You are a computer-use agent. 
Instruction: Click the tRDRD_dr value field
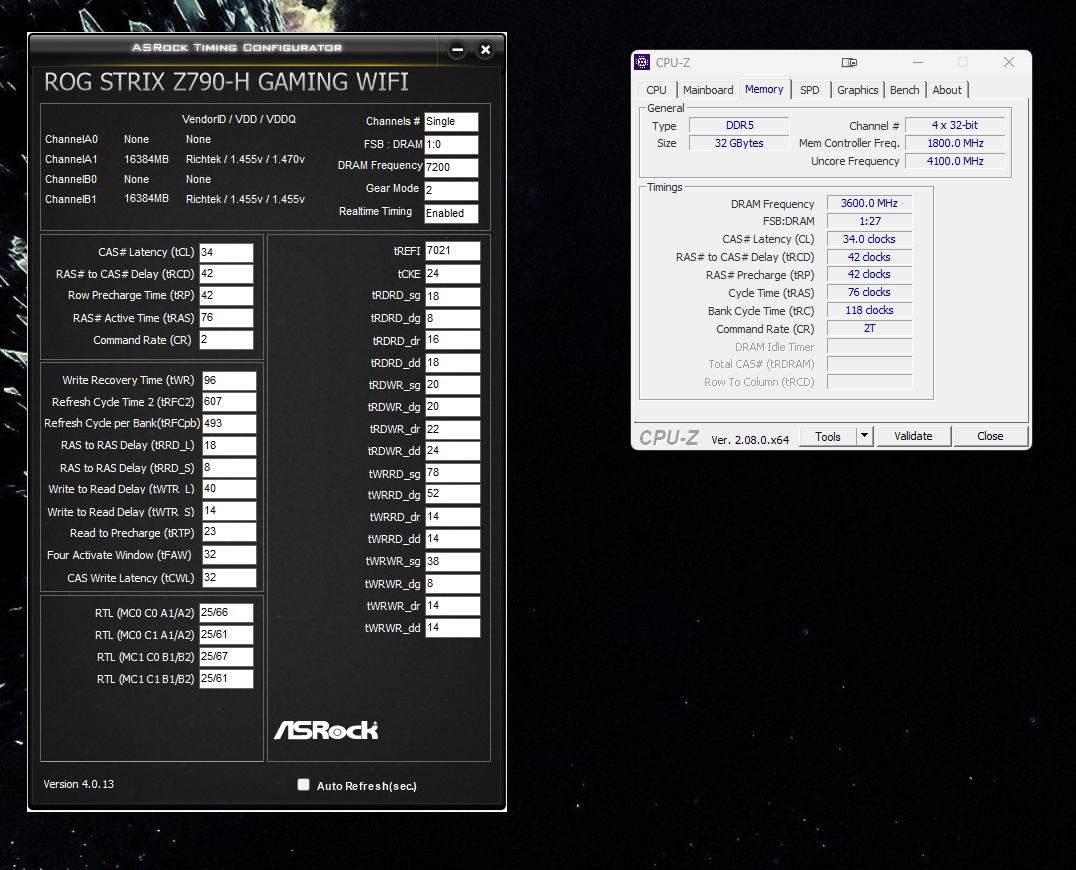coord(453,340)
